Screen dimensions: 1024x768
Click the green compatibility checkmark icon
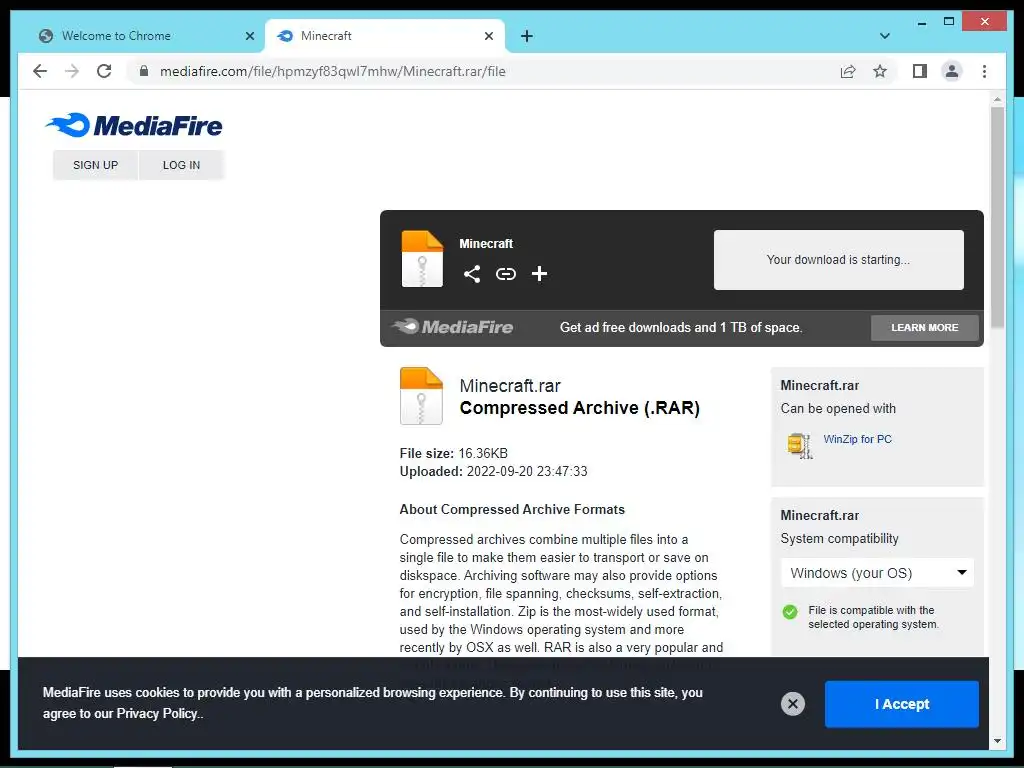(790, 612)
